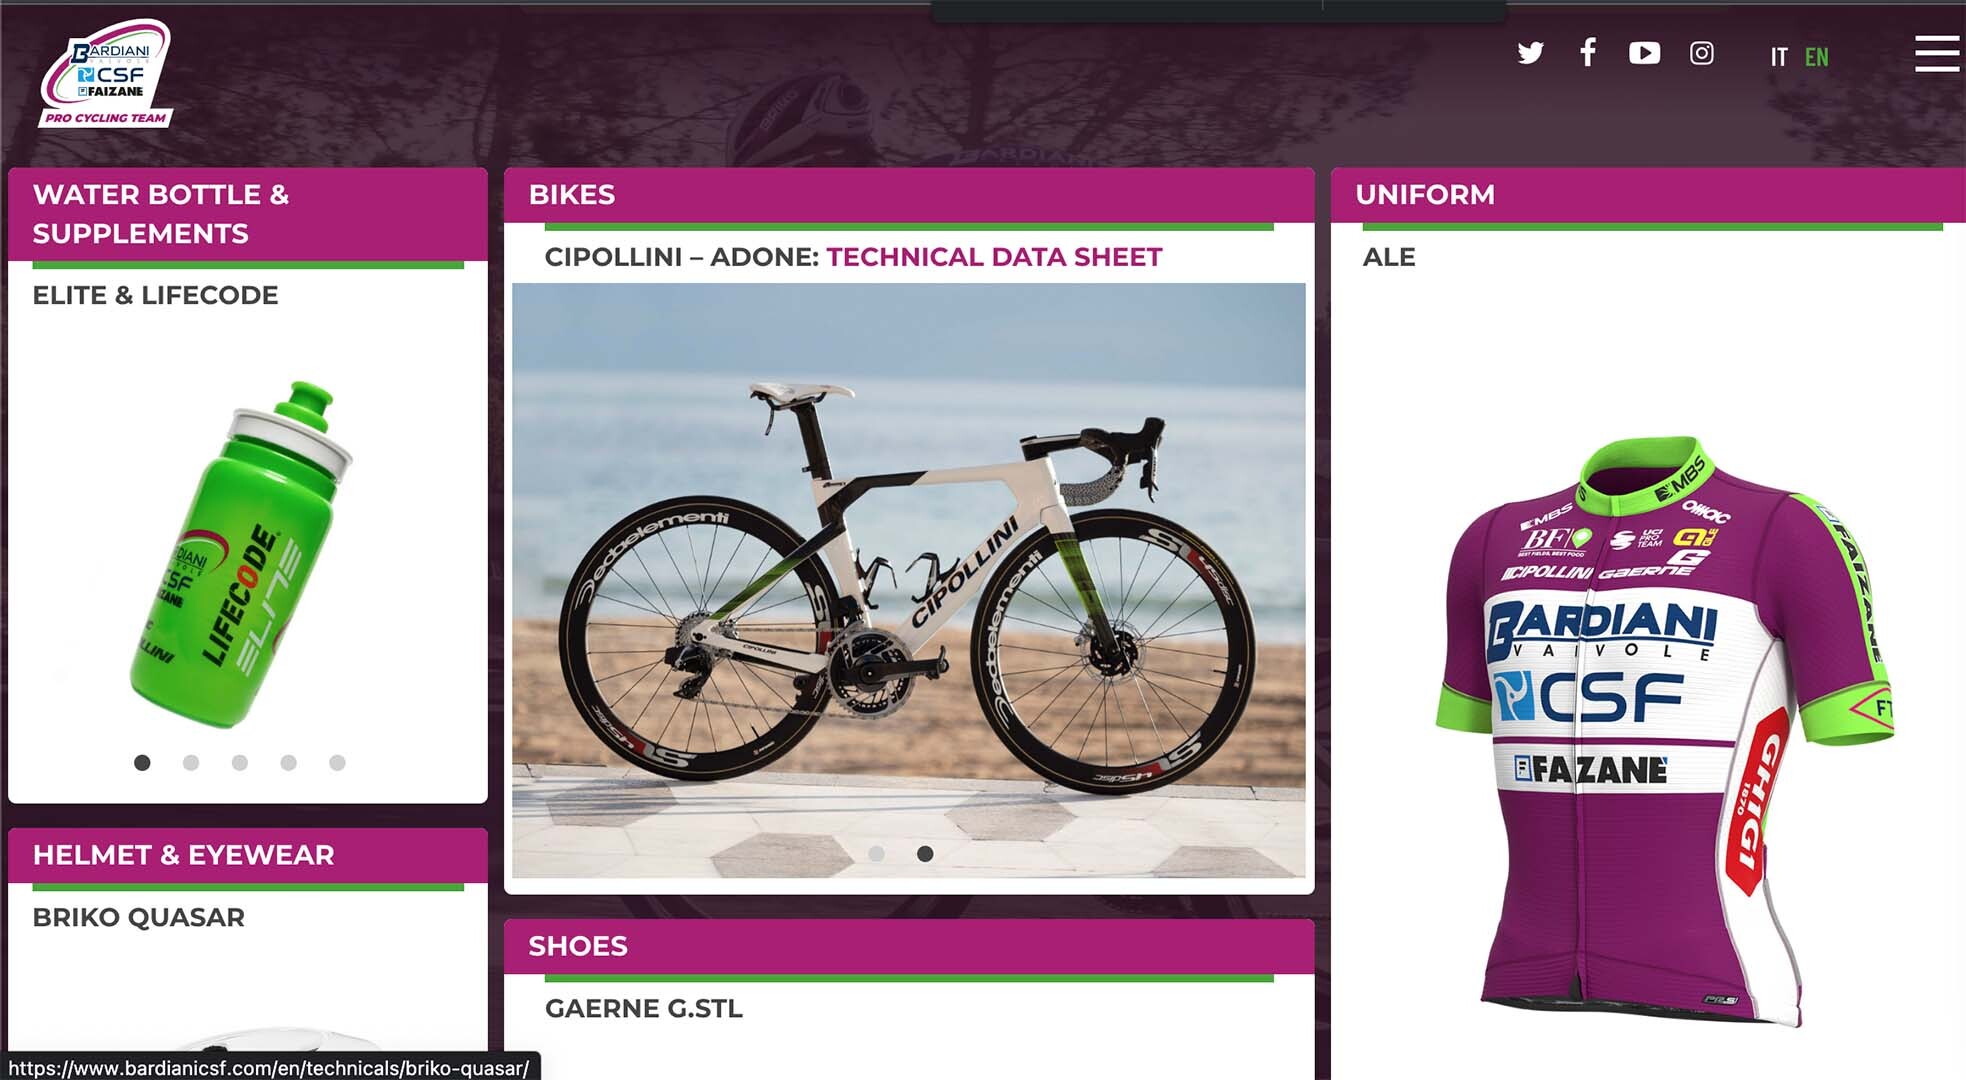1966x1080 pixels.
Task: Click the Lifecode Elite water bottle image
Action: point(240,553)
